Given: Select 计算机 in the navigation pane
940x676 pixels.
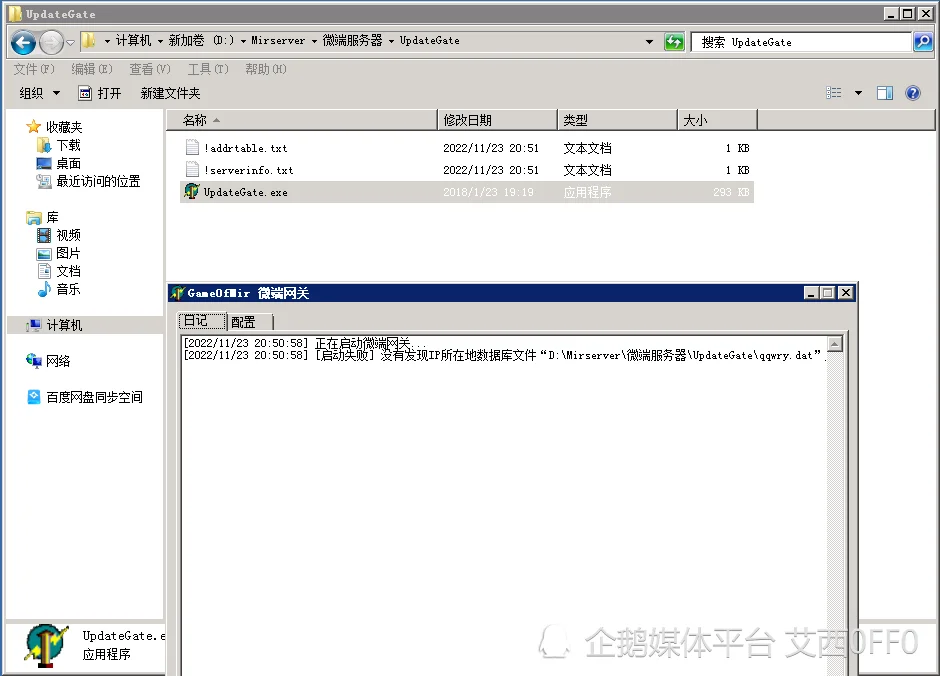Looking at the screenshot, I should point(64,325).
